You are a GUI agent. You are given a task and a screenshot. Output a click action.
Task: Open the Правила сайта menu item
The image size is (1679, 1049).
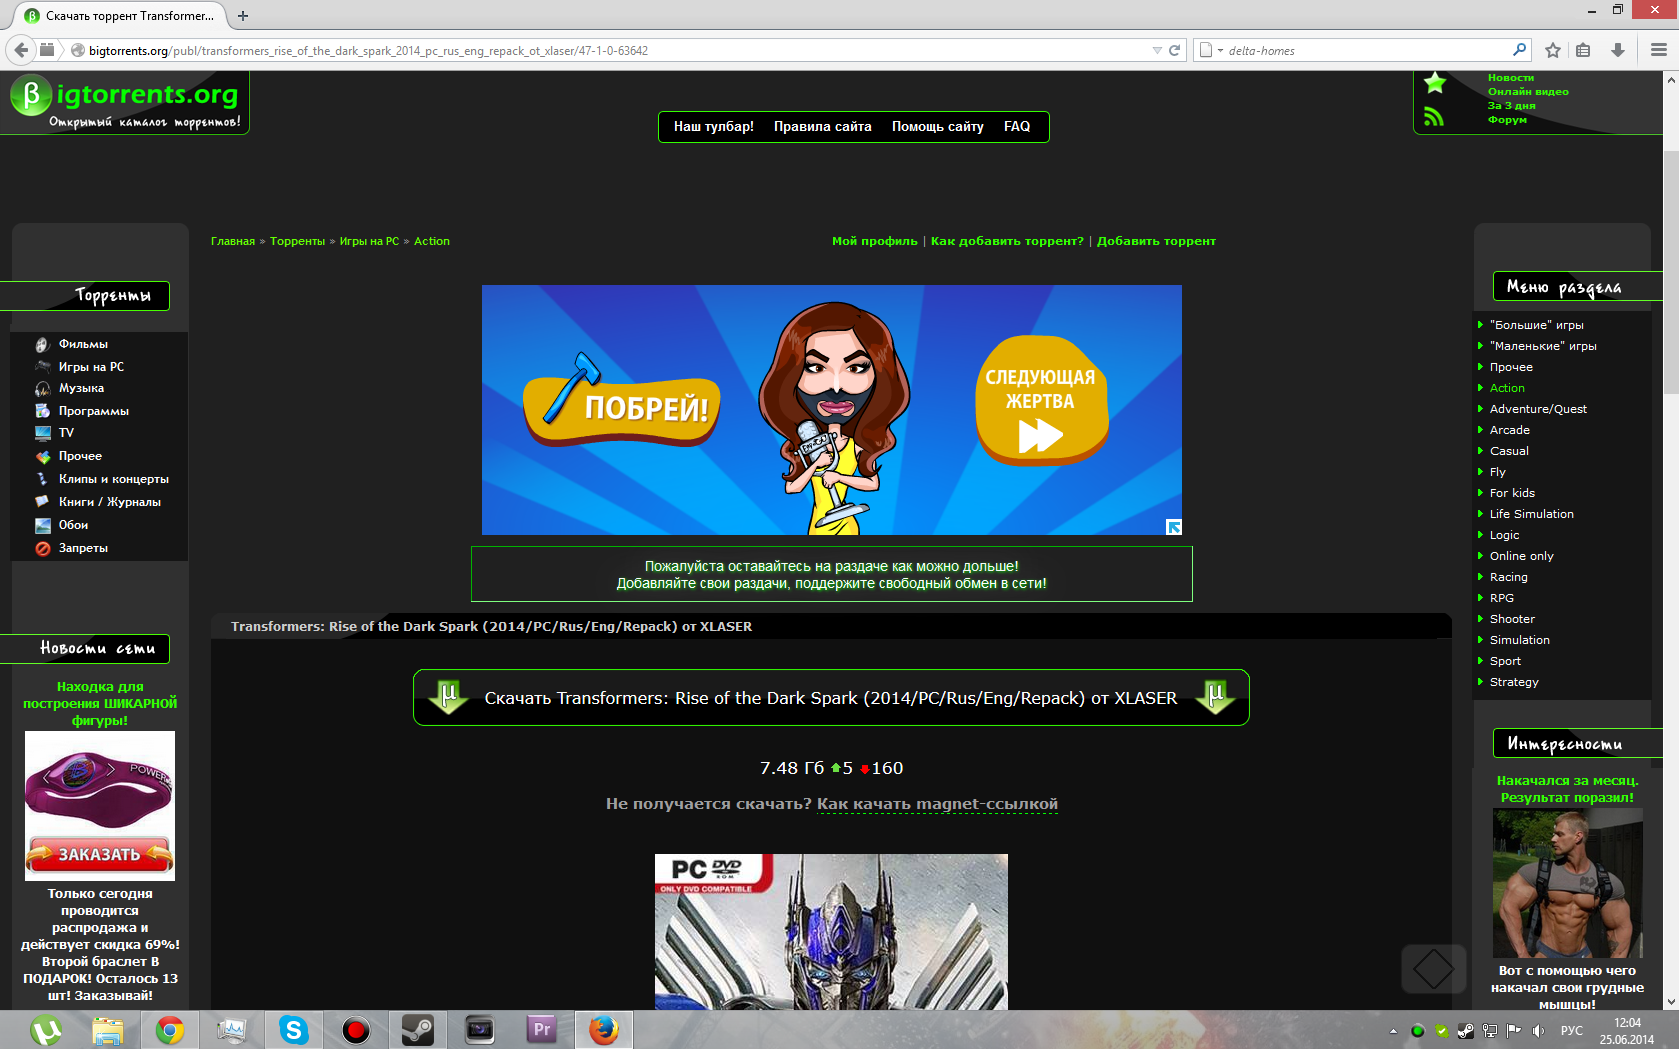click(x=822, y=127)
